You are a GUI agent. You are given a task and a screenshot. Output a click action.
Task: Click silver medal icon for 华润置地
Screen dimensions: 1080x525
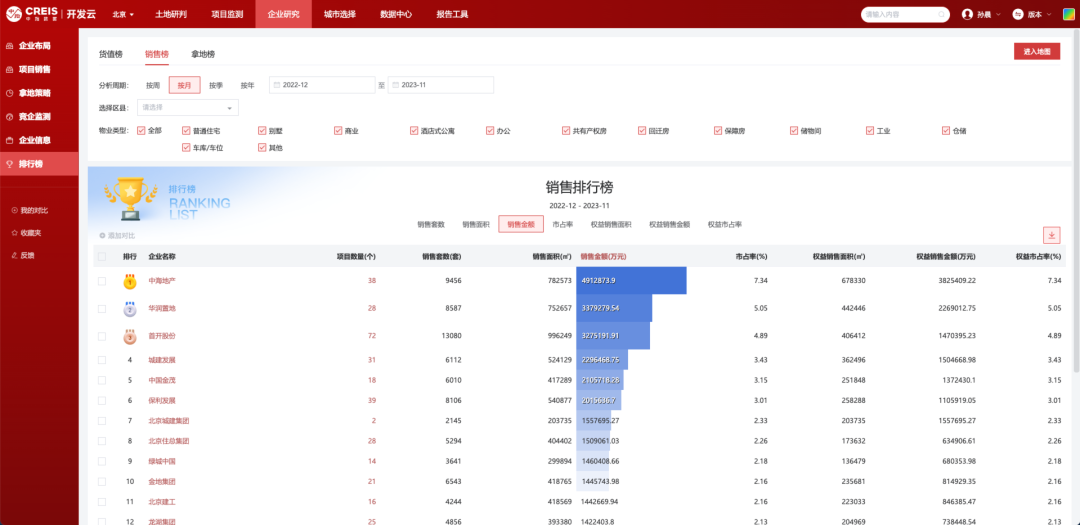tap(129, 309)
